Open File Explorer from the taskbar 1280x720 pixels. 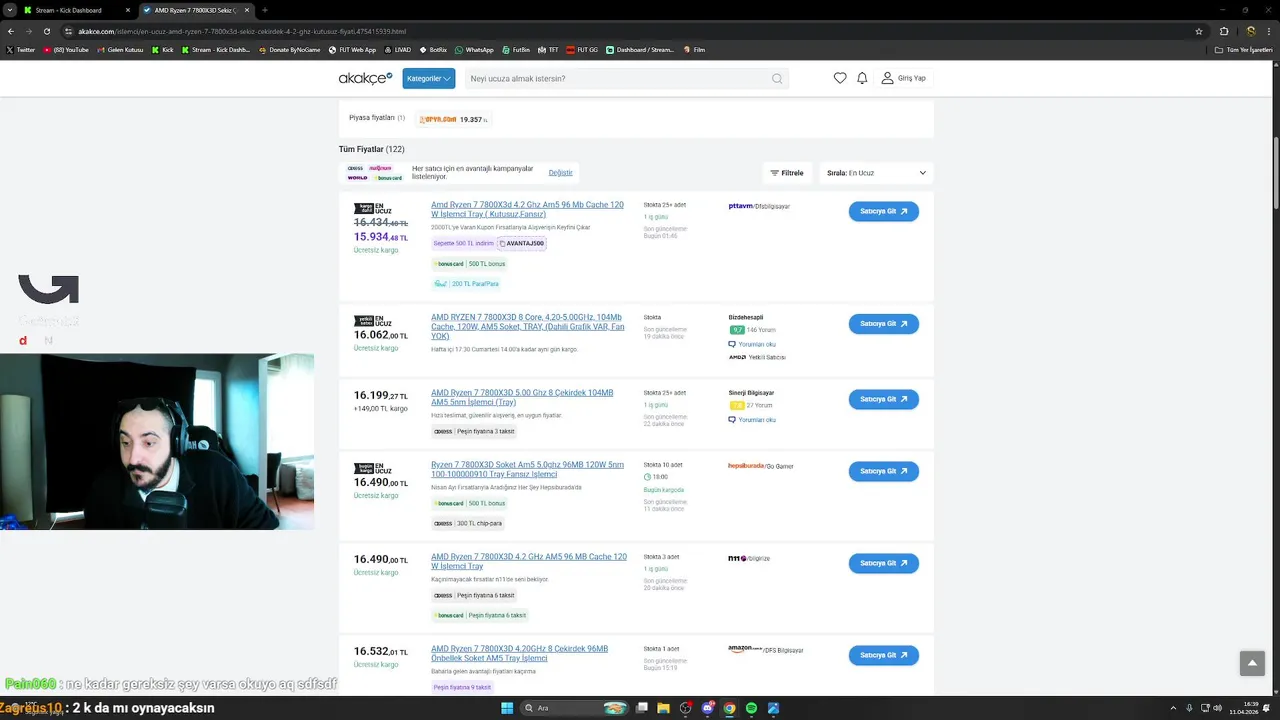(x=663, y=708)
